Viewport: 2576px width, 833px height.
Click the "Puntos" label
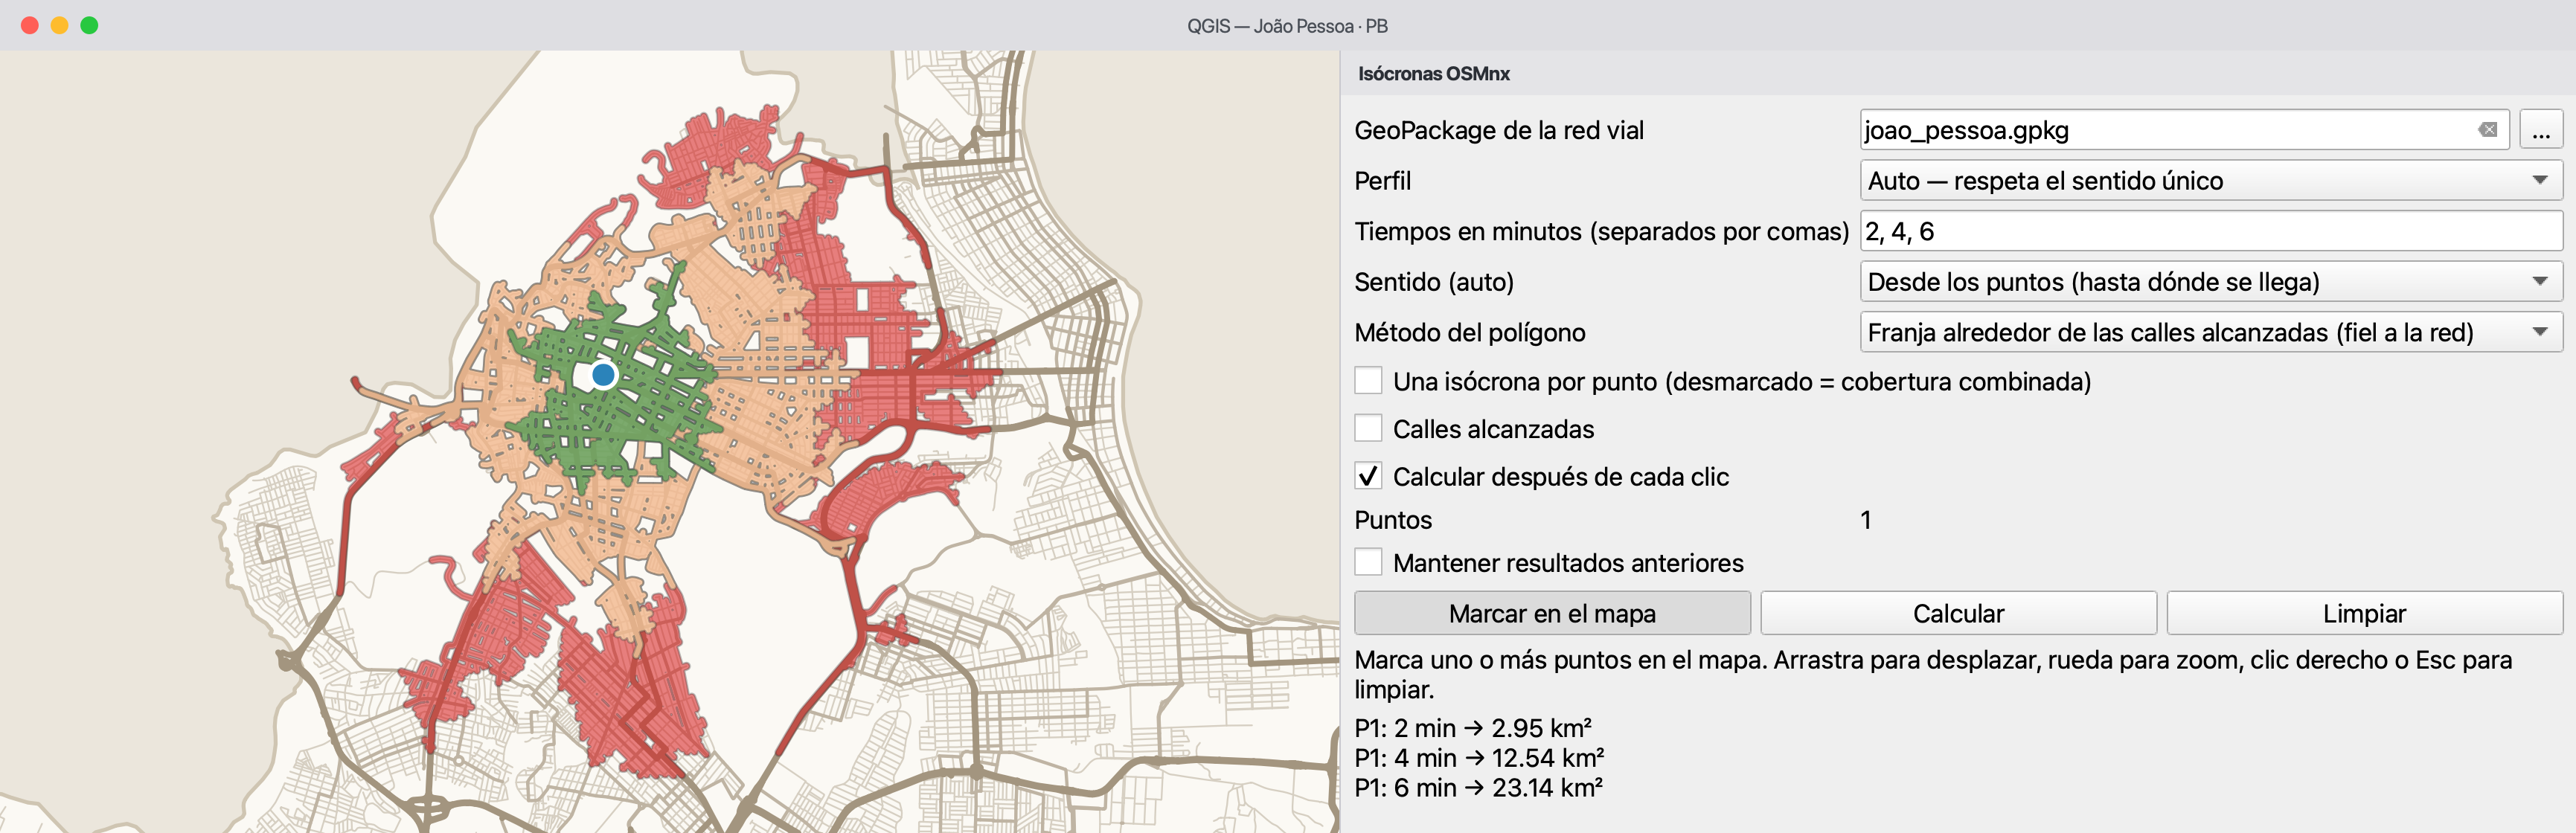click(1393, 520)
